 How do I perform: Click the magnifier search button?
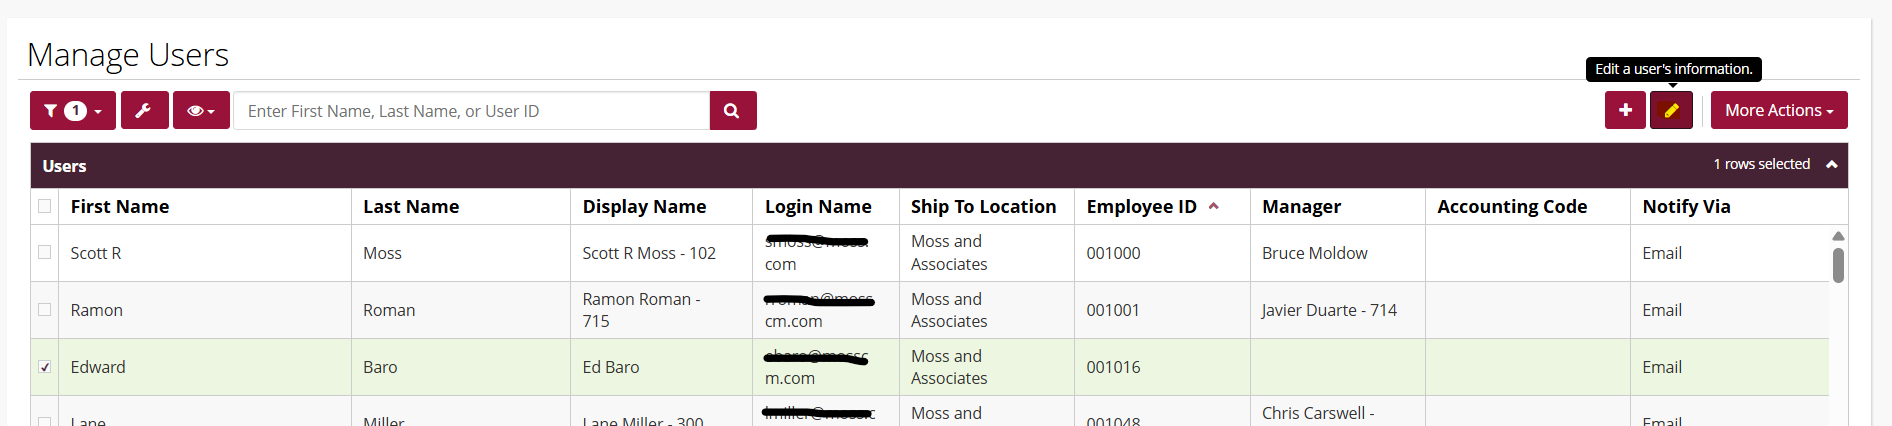click(x=732, y=111)
